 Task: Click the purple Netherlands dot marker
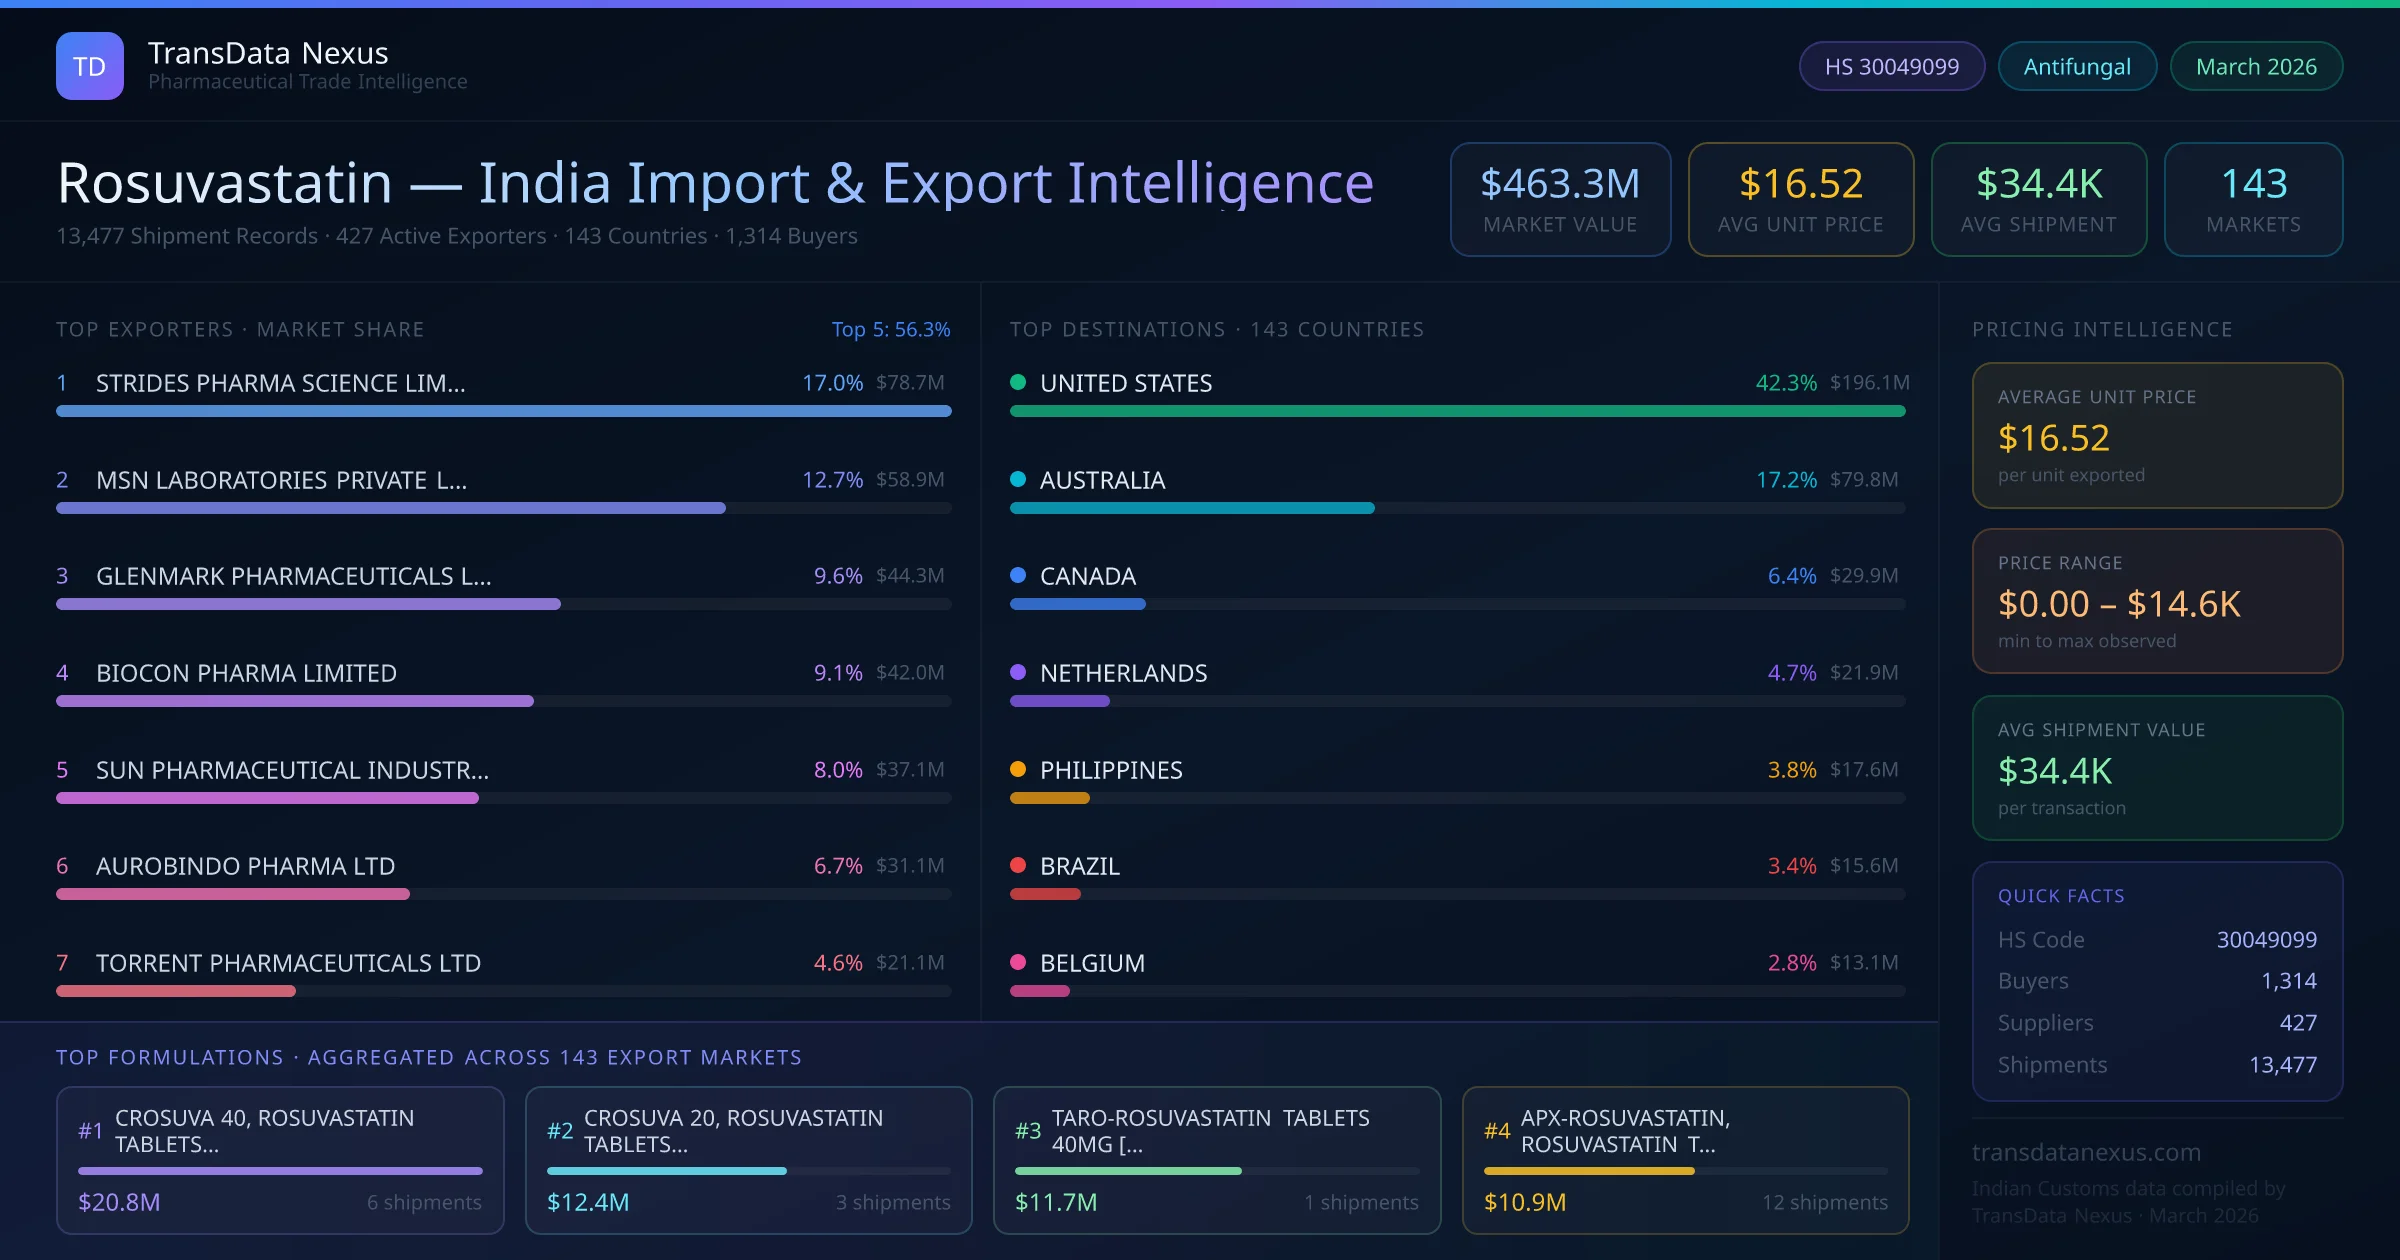tap(1018, 672)
